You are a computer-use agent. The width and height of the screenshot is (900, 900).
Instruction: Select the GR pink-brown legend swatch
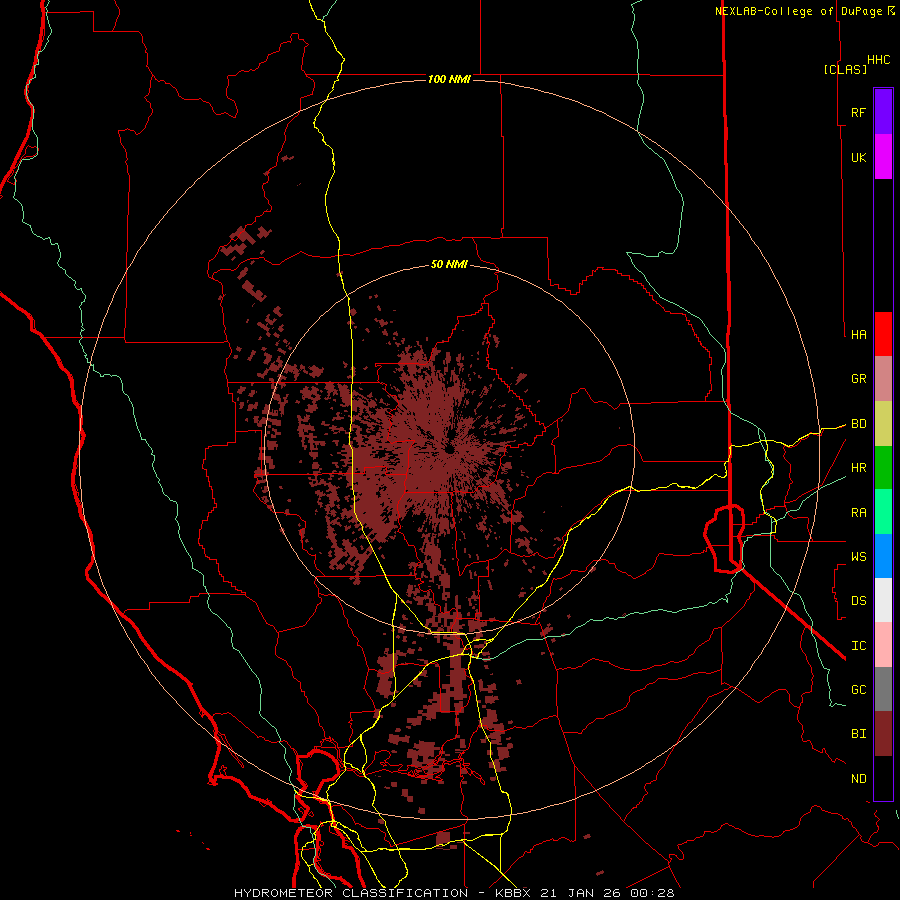tap(883, 379)
